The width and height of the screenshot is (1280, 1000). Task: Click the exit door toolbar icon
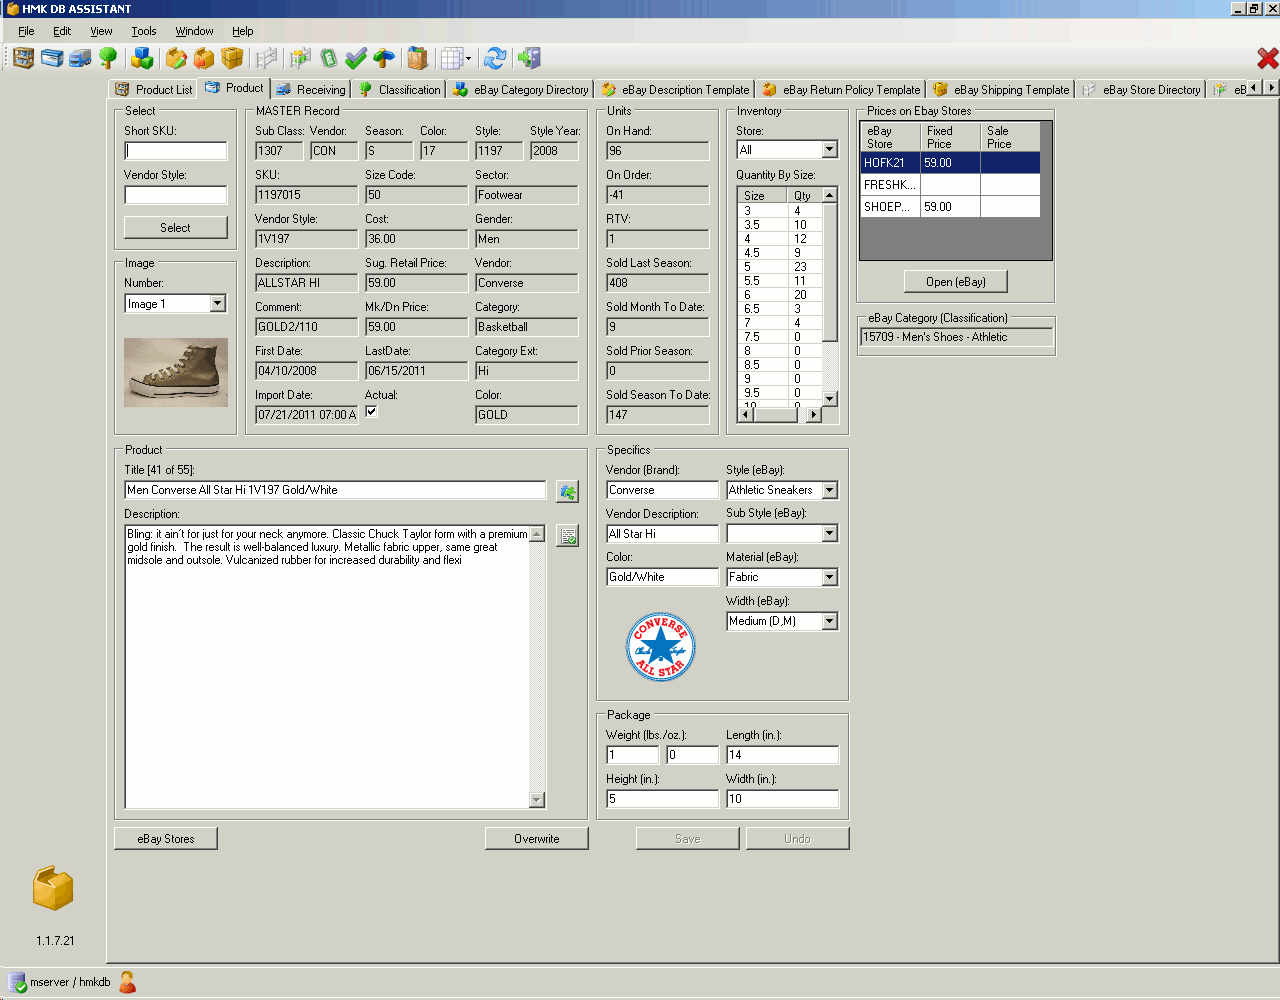(x=529, y=58)
